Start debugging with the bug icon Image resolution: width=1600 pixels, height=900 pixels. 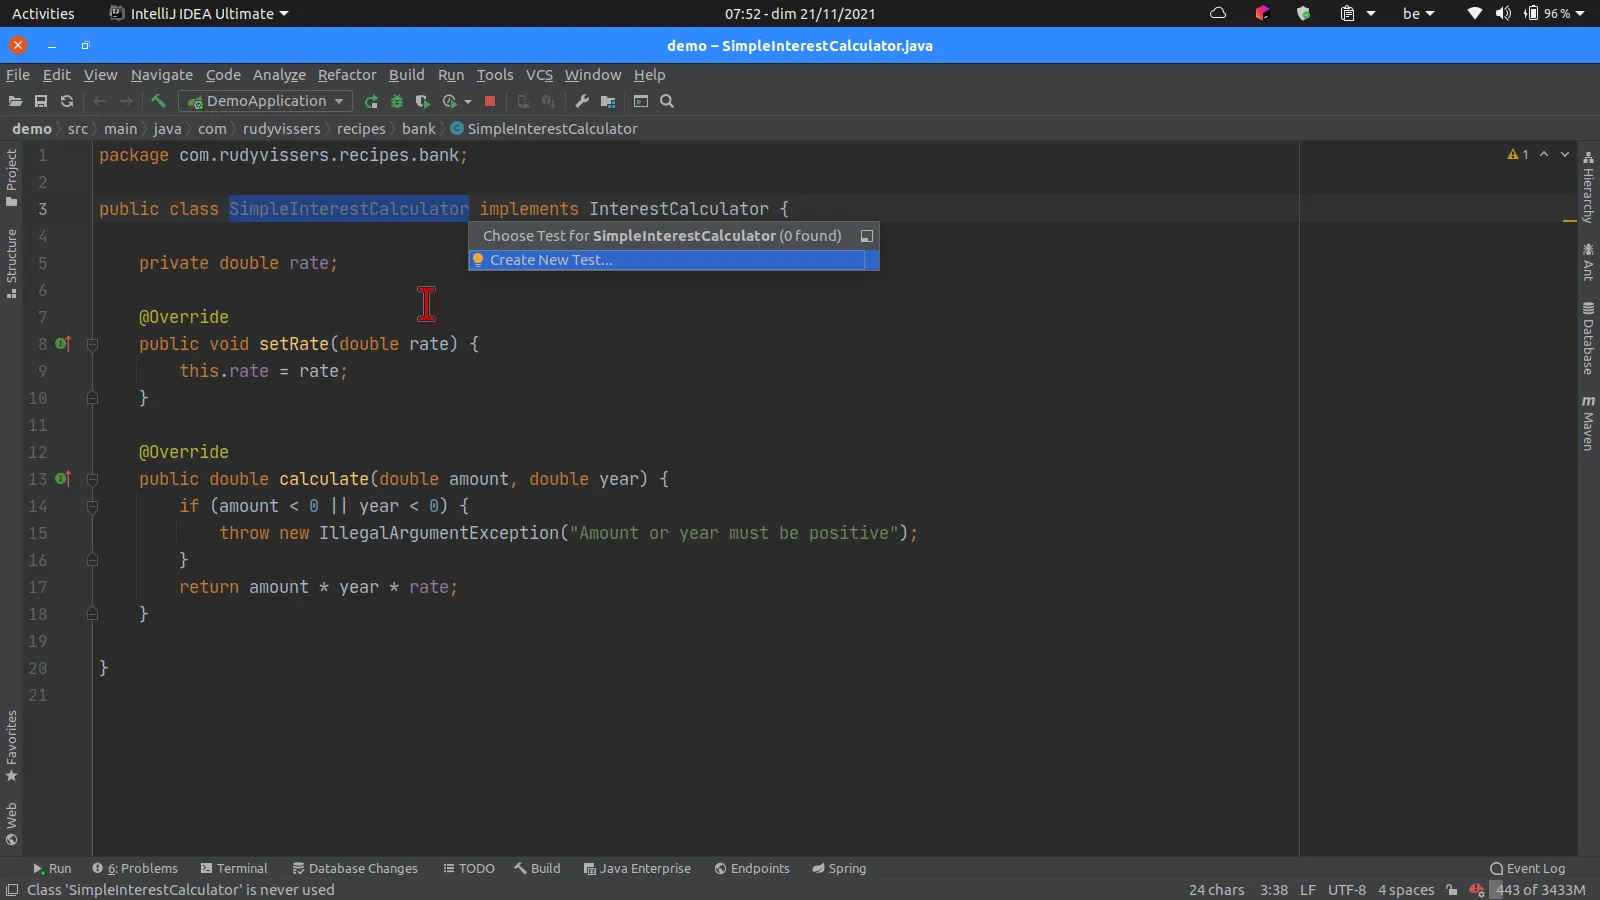(397, 101)
